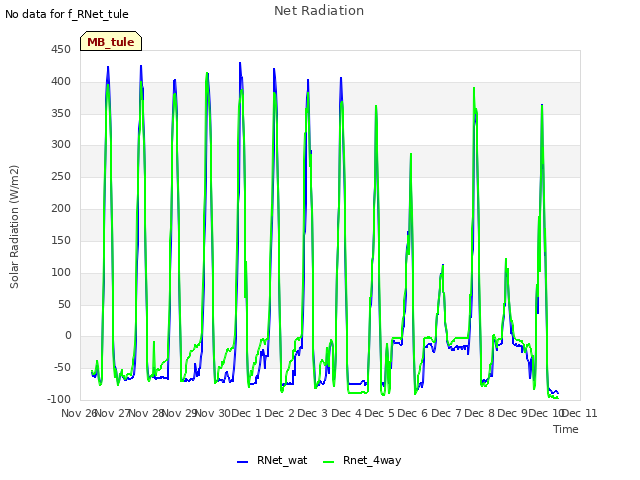Click the Net Radiation chart title

319,11
